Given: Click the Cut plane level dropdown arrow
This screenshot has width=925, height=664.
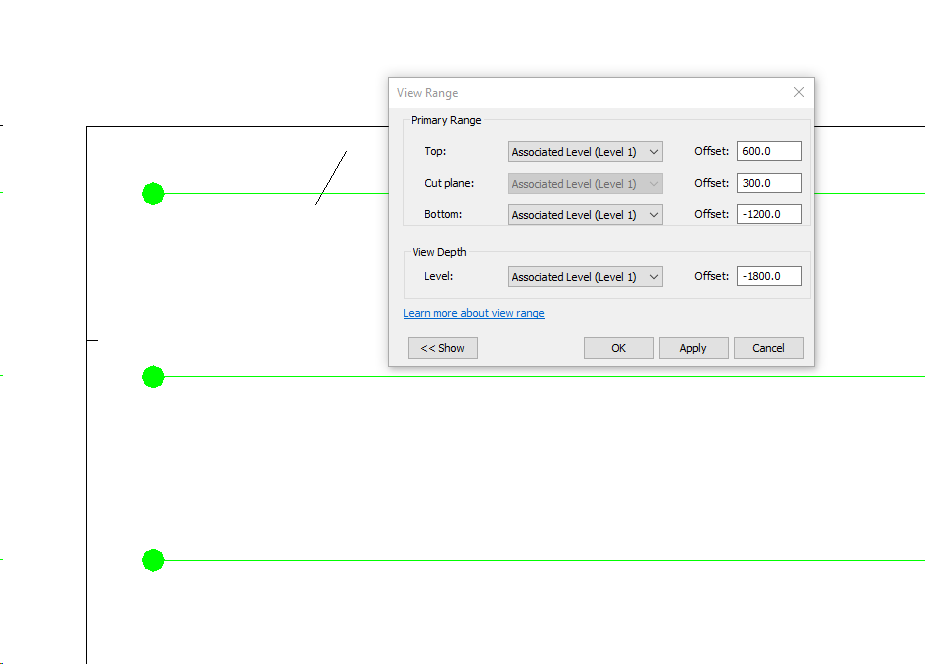Looking at the screenshot, I should point(655,183).
